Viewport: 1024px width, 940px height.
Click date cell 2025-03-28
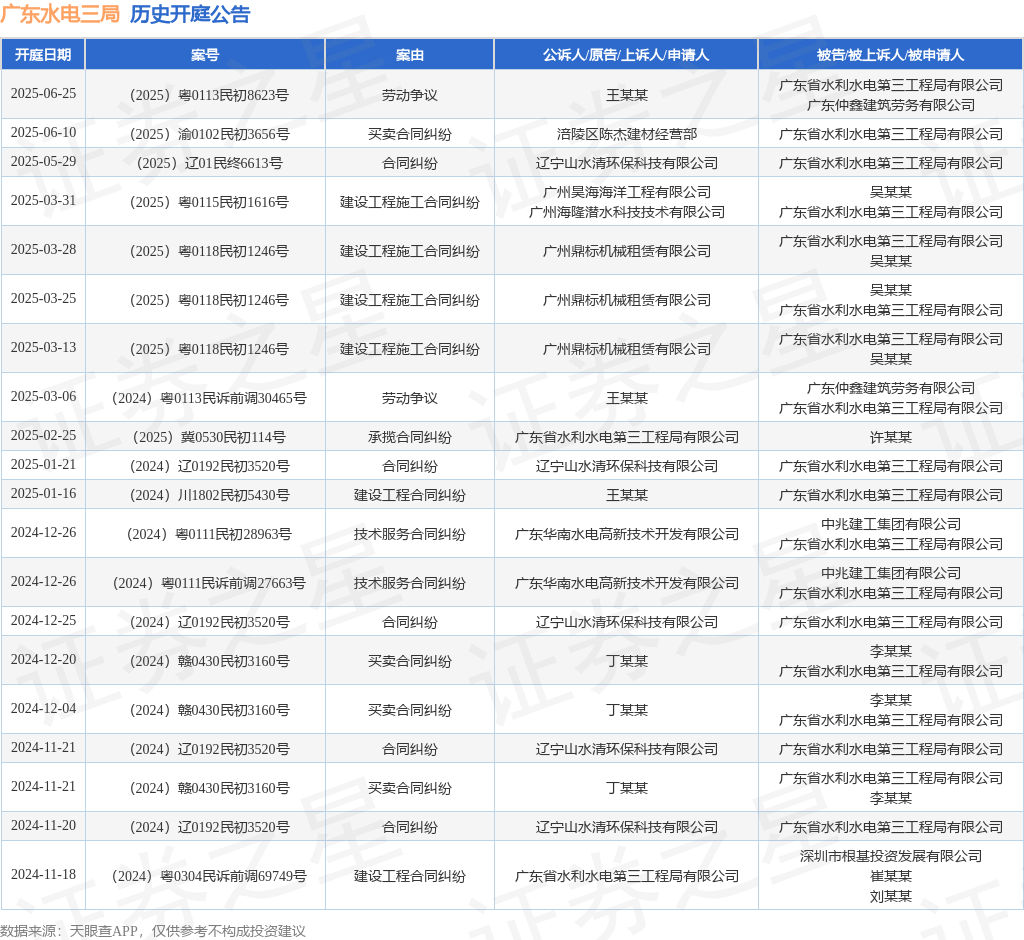coord(43,250)
